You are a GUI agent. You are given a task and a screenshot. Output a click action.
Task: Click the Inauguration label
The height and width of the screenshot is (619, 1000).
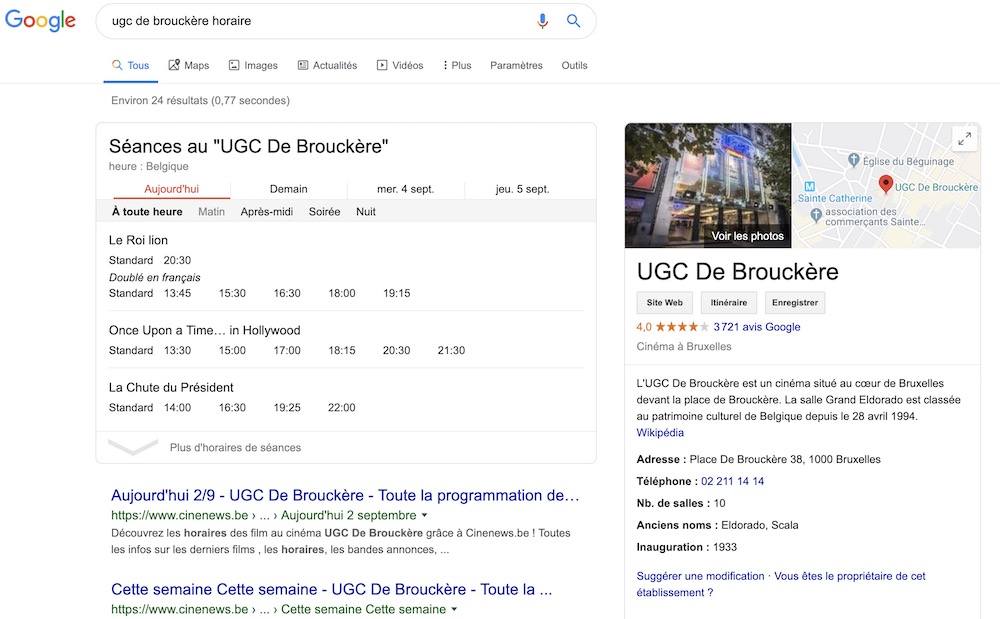coord(671,547)
